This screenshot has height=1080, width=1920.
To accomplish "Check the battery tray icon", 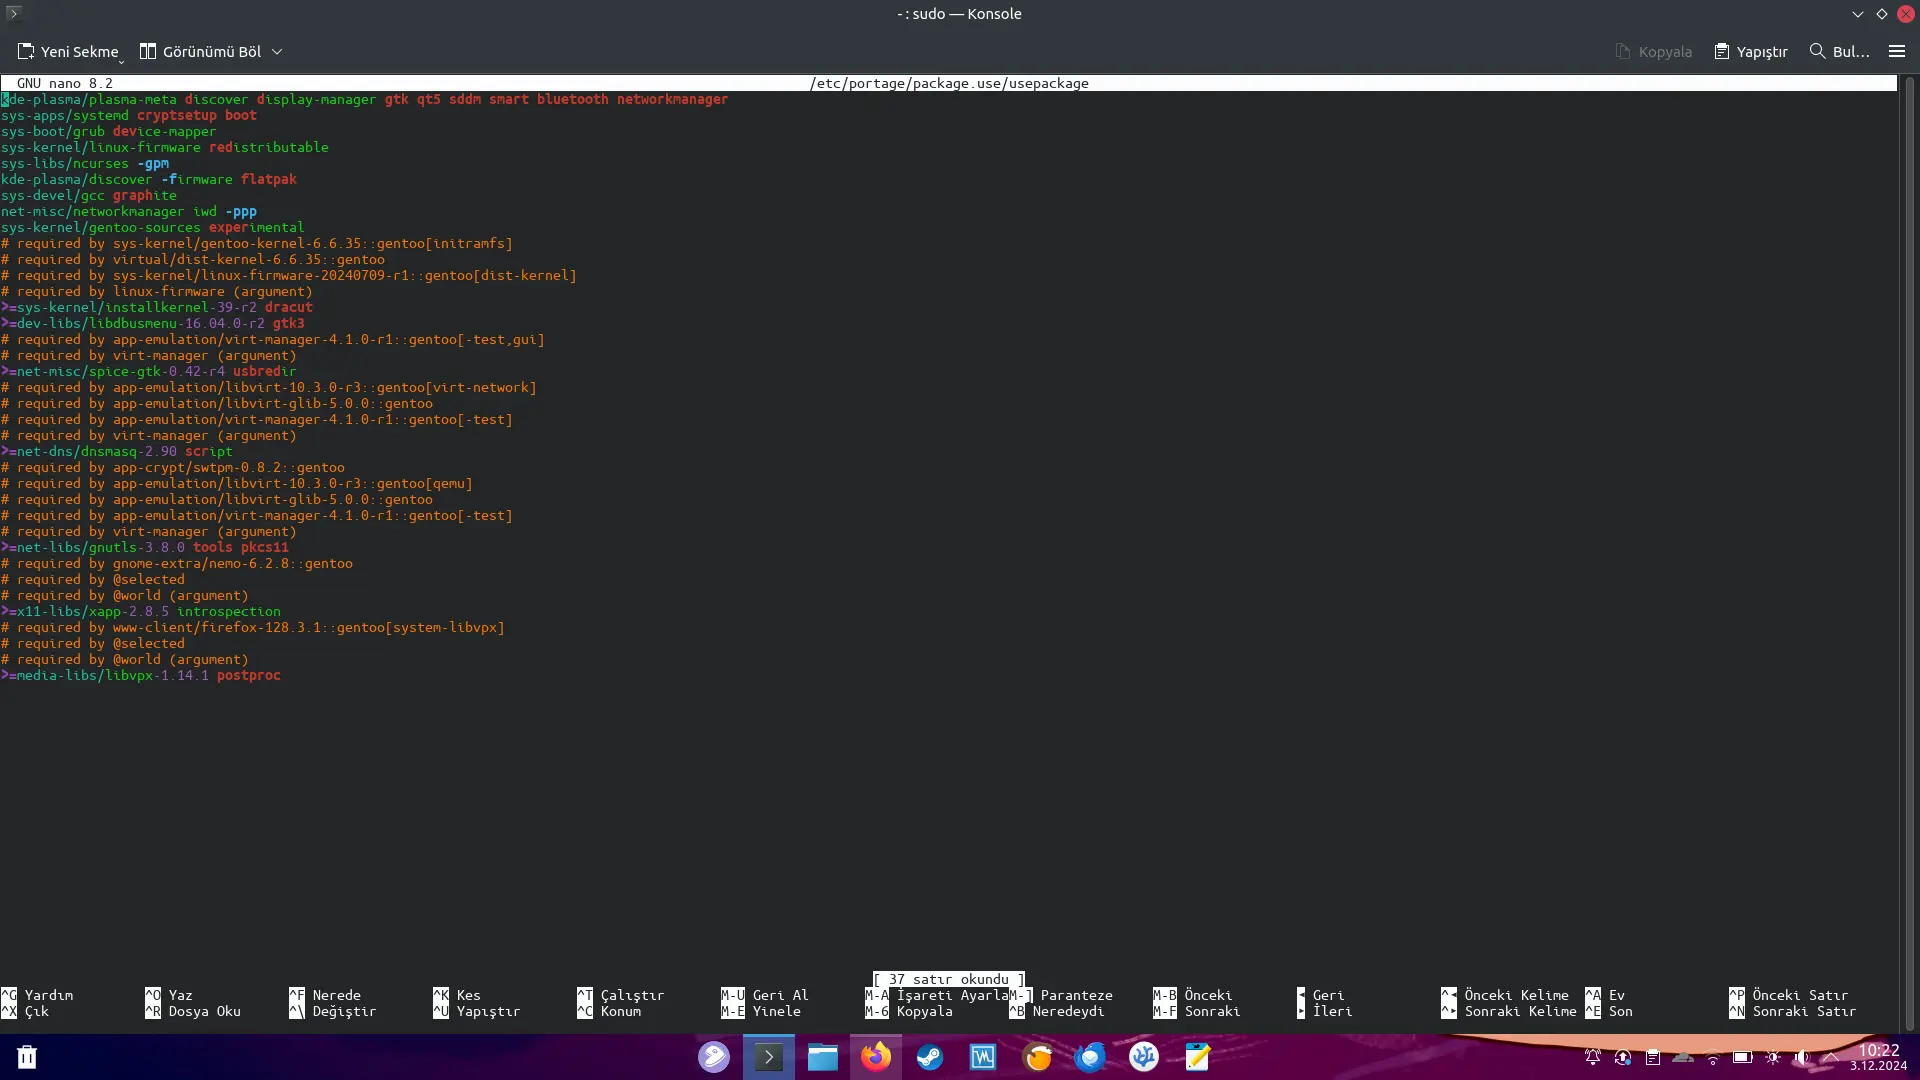I will (x=1743, y=1057).
